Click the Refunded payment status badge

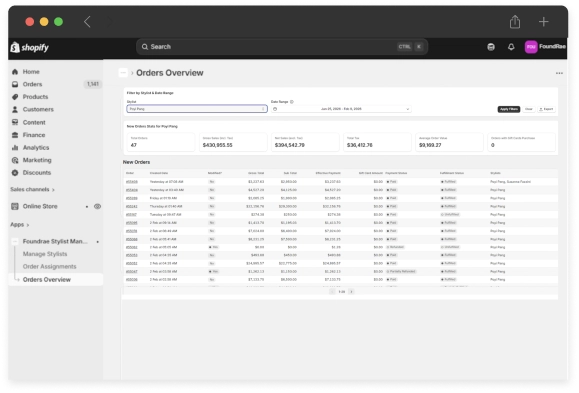pyautogui.click(x=395, y=247)
